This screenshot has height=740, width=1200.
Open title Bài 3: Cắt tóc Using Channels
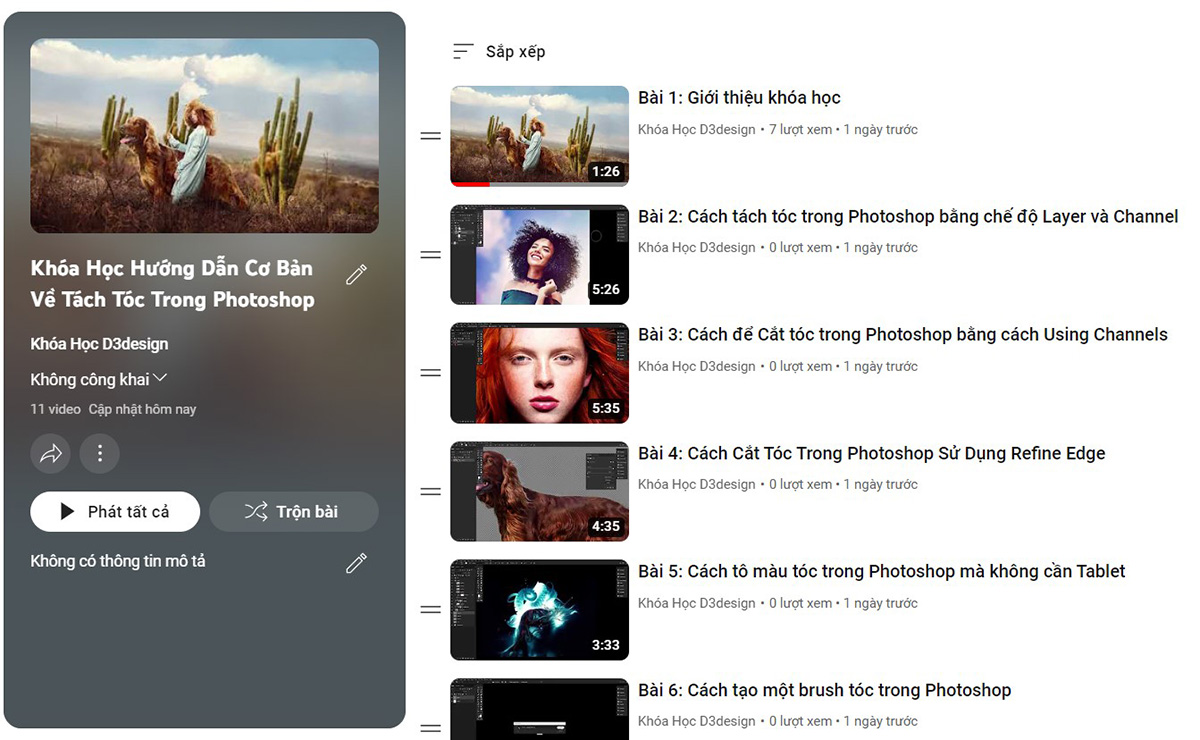[x=903, y=335]
